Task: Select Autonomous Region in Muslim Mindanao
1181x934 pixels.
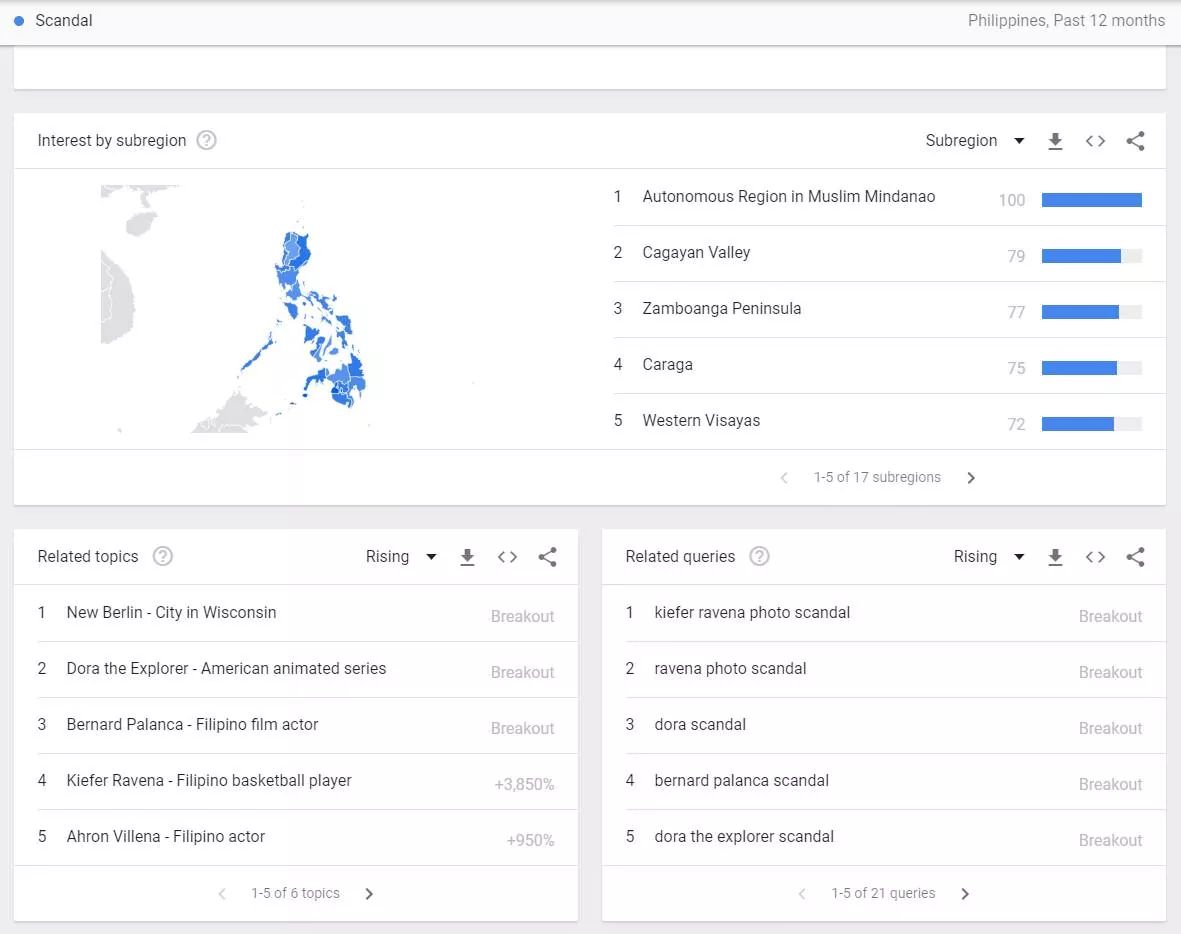Action: point(788,197)
